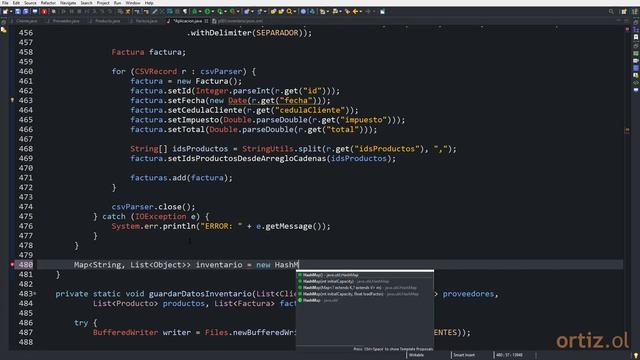Open the New file dropdown arrow
The width and height of the screenshot is (640, 360).
[x=11, y=11]
